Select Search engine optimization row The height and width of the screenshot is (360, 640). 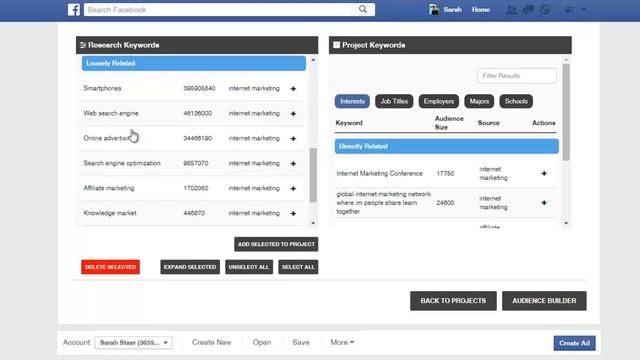193,163
